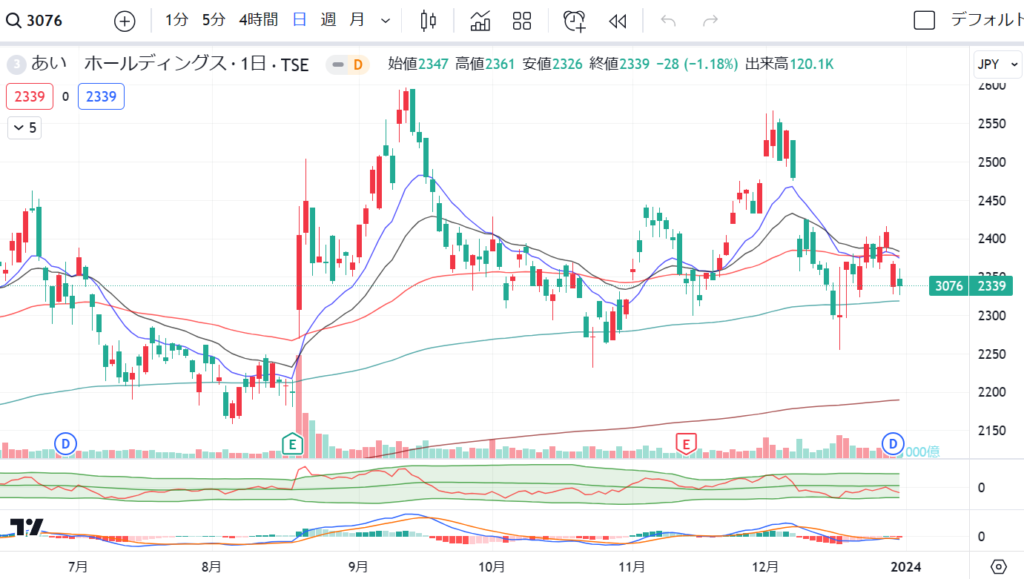Open chart settings gear at bottom right
The width and height of the screenshot is (1024, 579).
coord(997,565)
